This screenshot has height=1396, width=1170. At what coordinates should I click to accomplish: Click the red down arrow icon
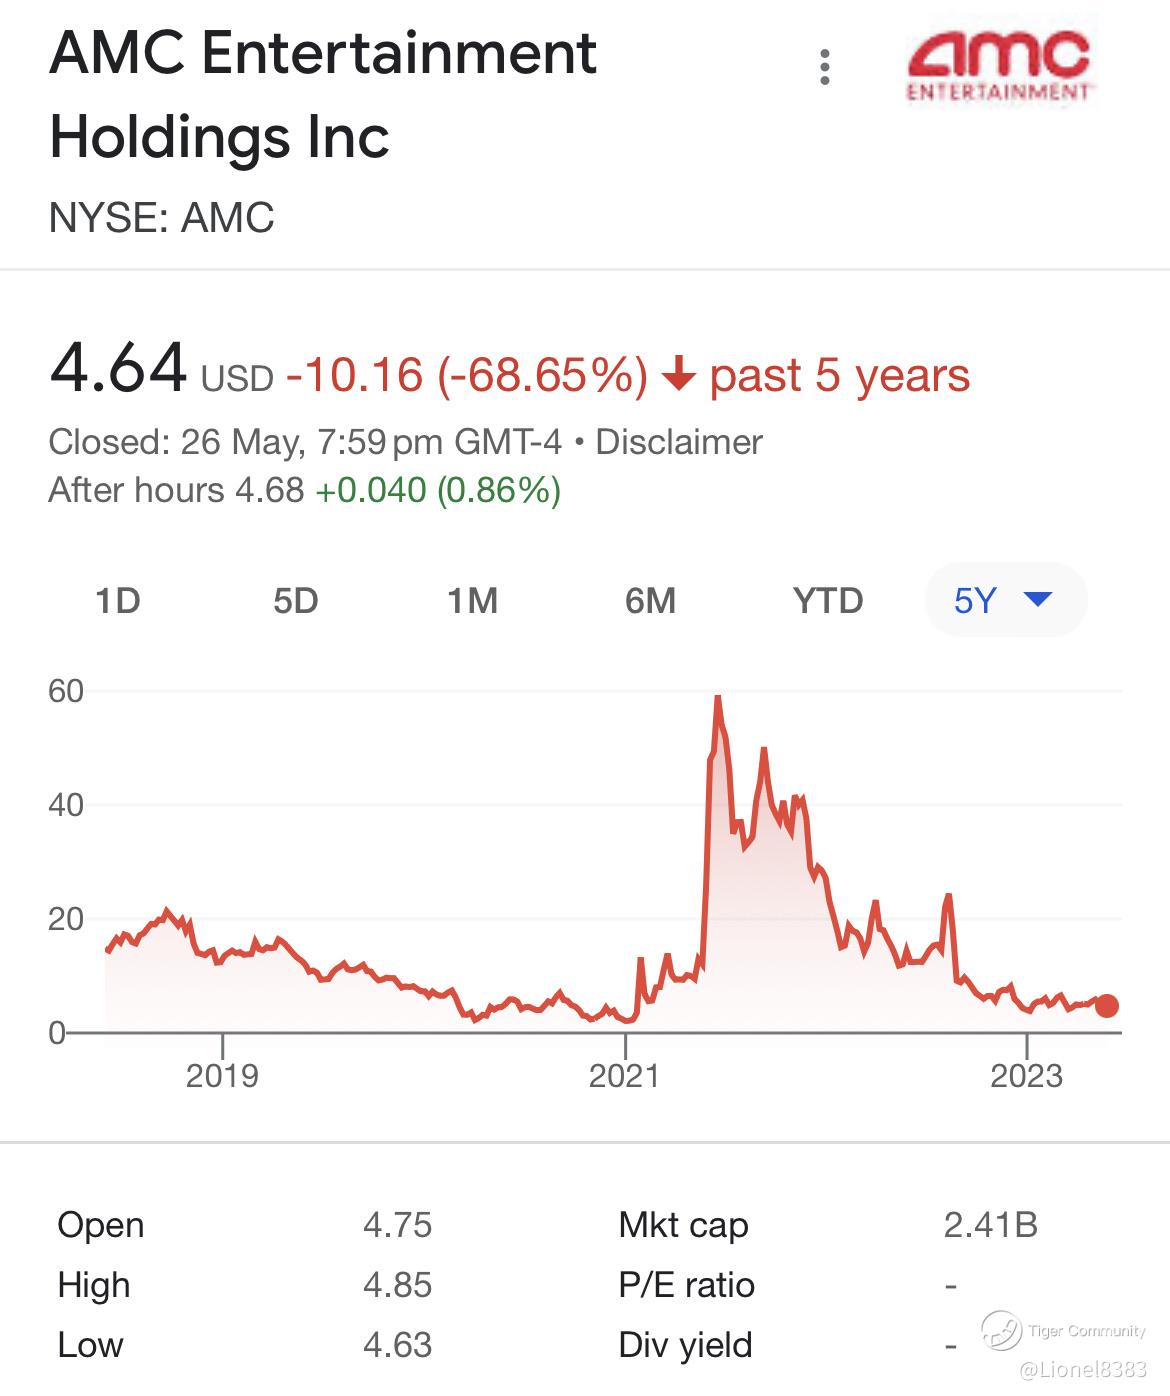(x=679, y=376)
